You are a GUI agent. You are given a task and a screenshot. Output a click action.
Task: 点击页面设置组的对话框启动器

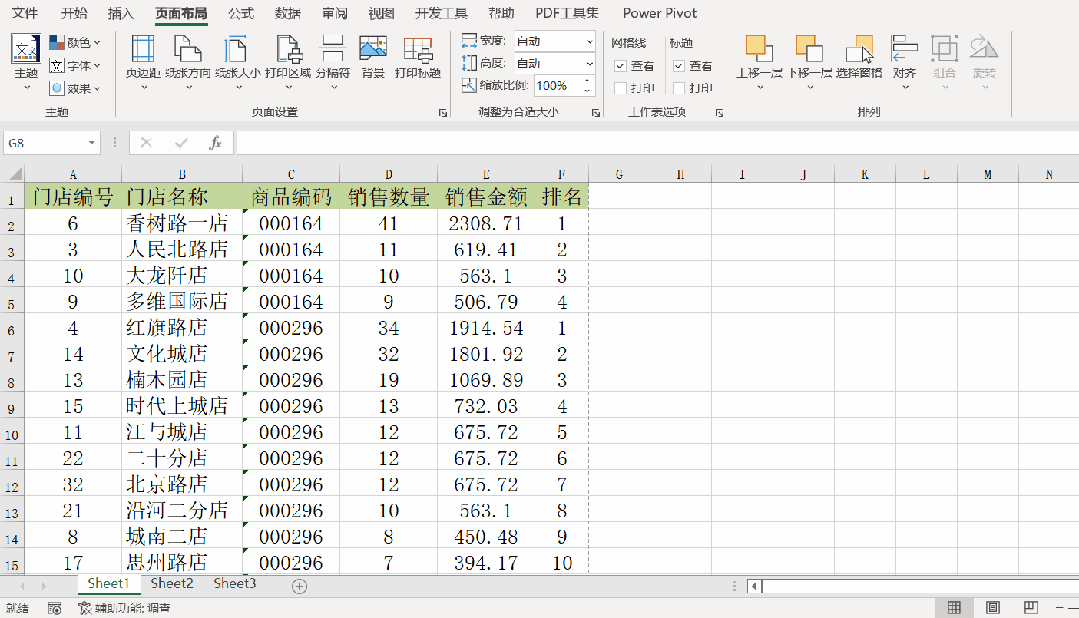click(x=442, y=112)
